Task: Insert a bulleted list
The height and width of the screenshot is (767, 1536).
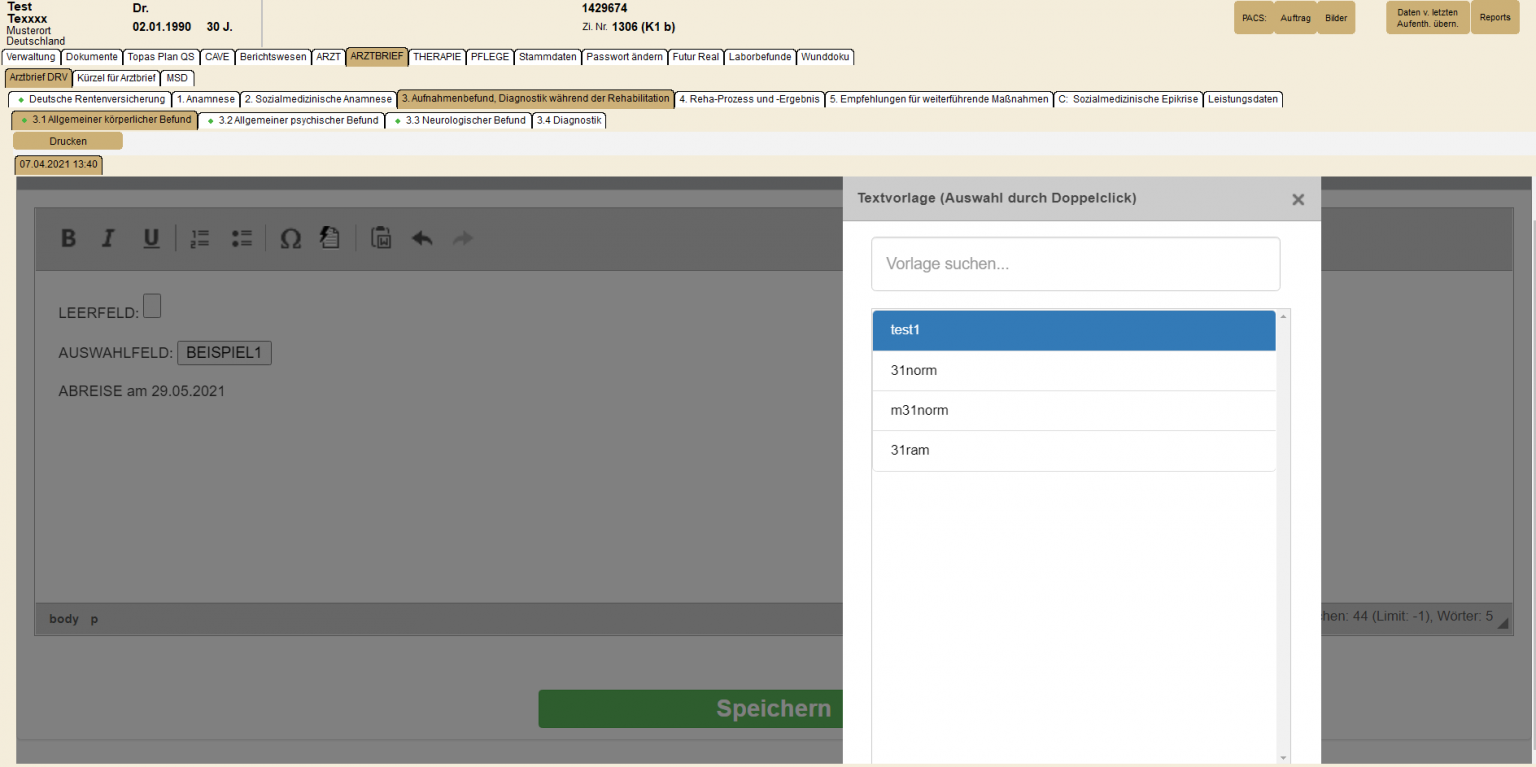Action: click(x=241, y=238)
